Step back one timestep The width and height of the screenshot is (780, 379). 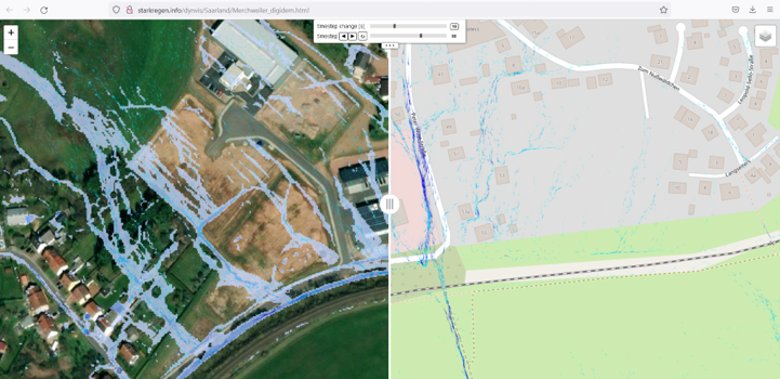point(343,36)
